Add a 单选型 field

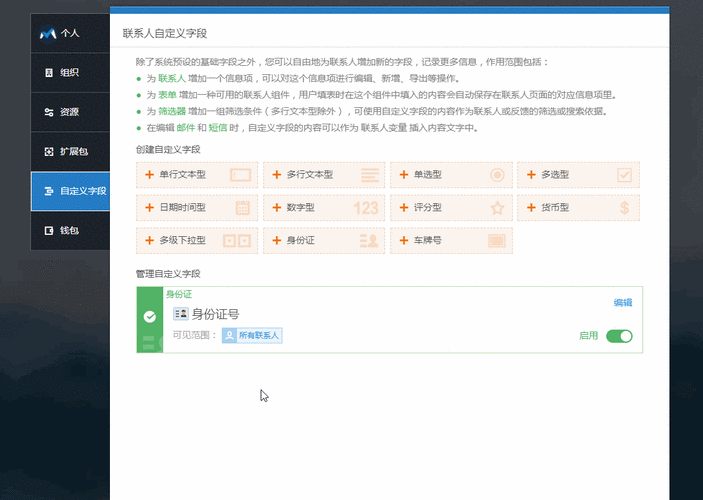(x=451, y=175)
